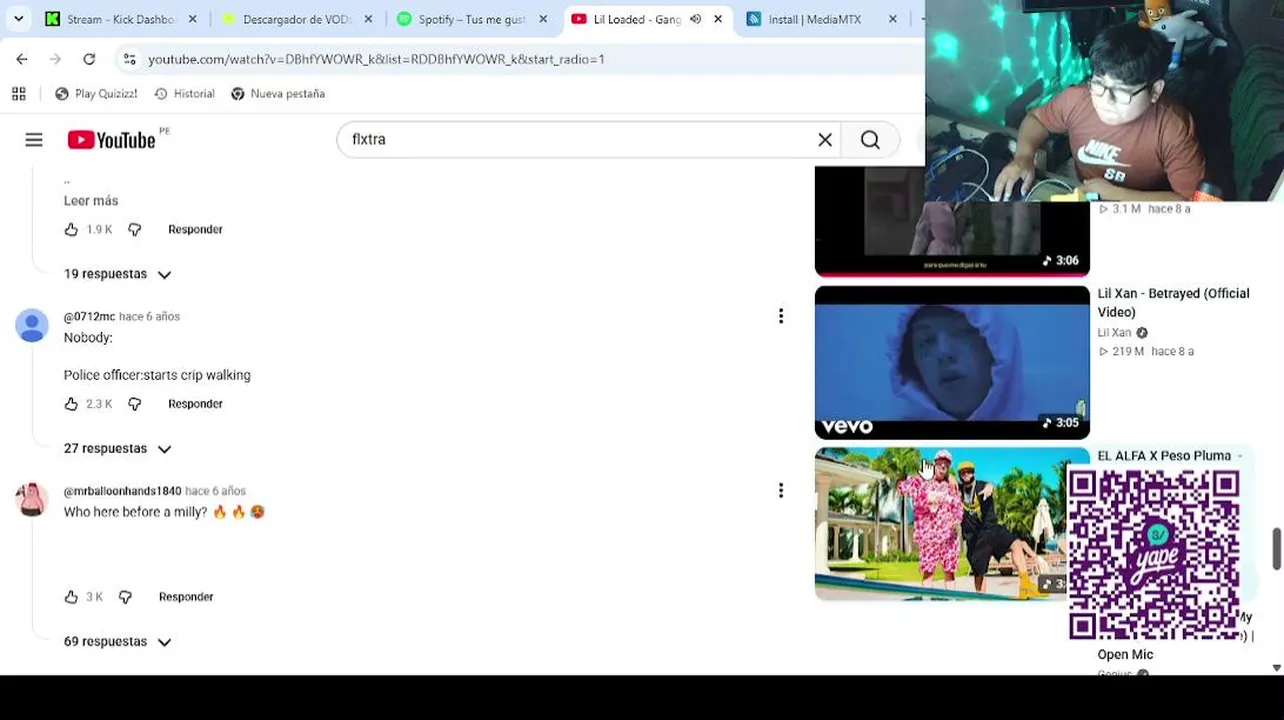Open more options for @mrballoonhands1840 comment
1284x720 pixels.
[x=781, y=490]
